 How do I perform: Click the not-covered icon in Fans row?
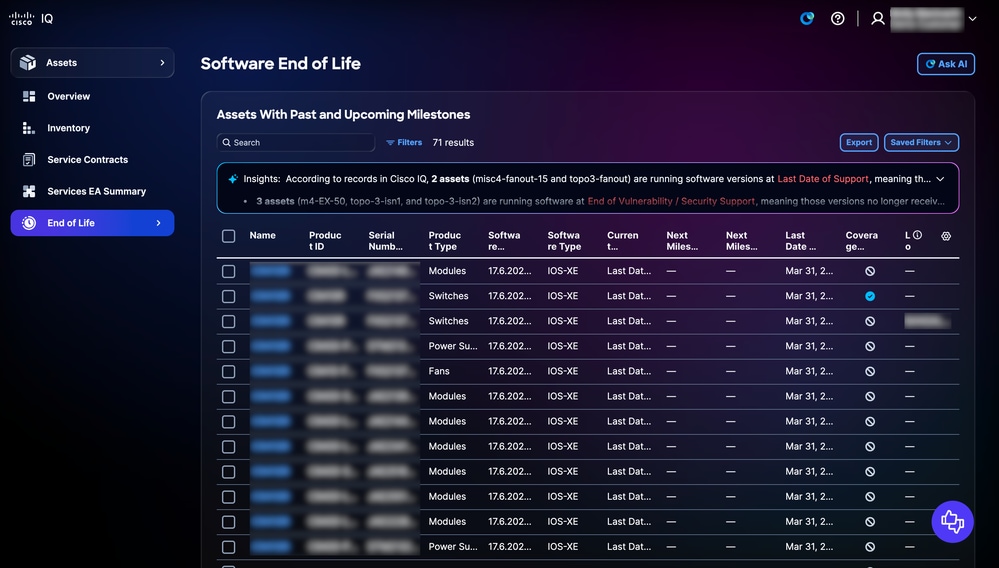click(x=870, y=371)
